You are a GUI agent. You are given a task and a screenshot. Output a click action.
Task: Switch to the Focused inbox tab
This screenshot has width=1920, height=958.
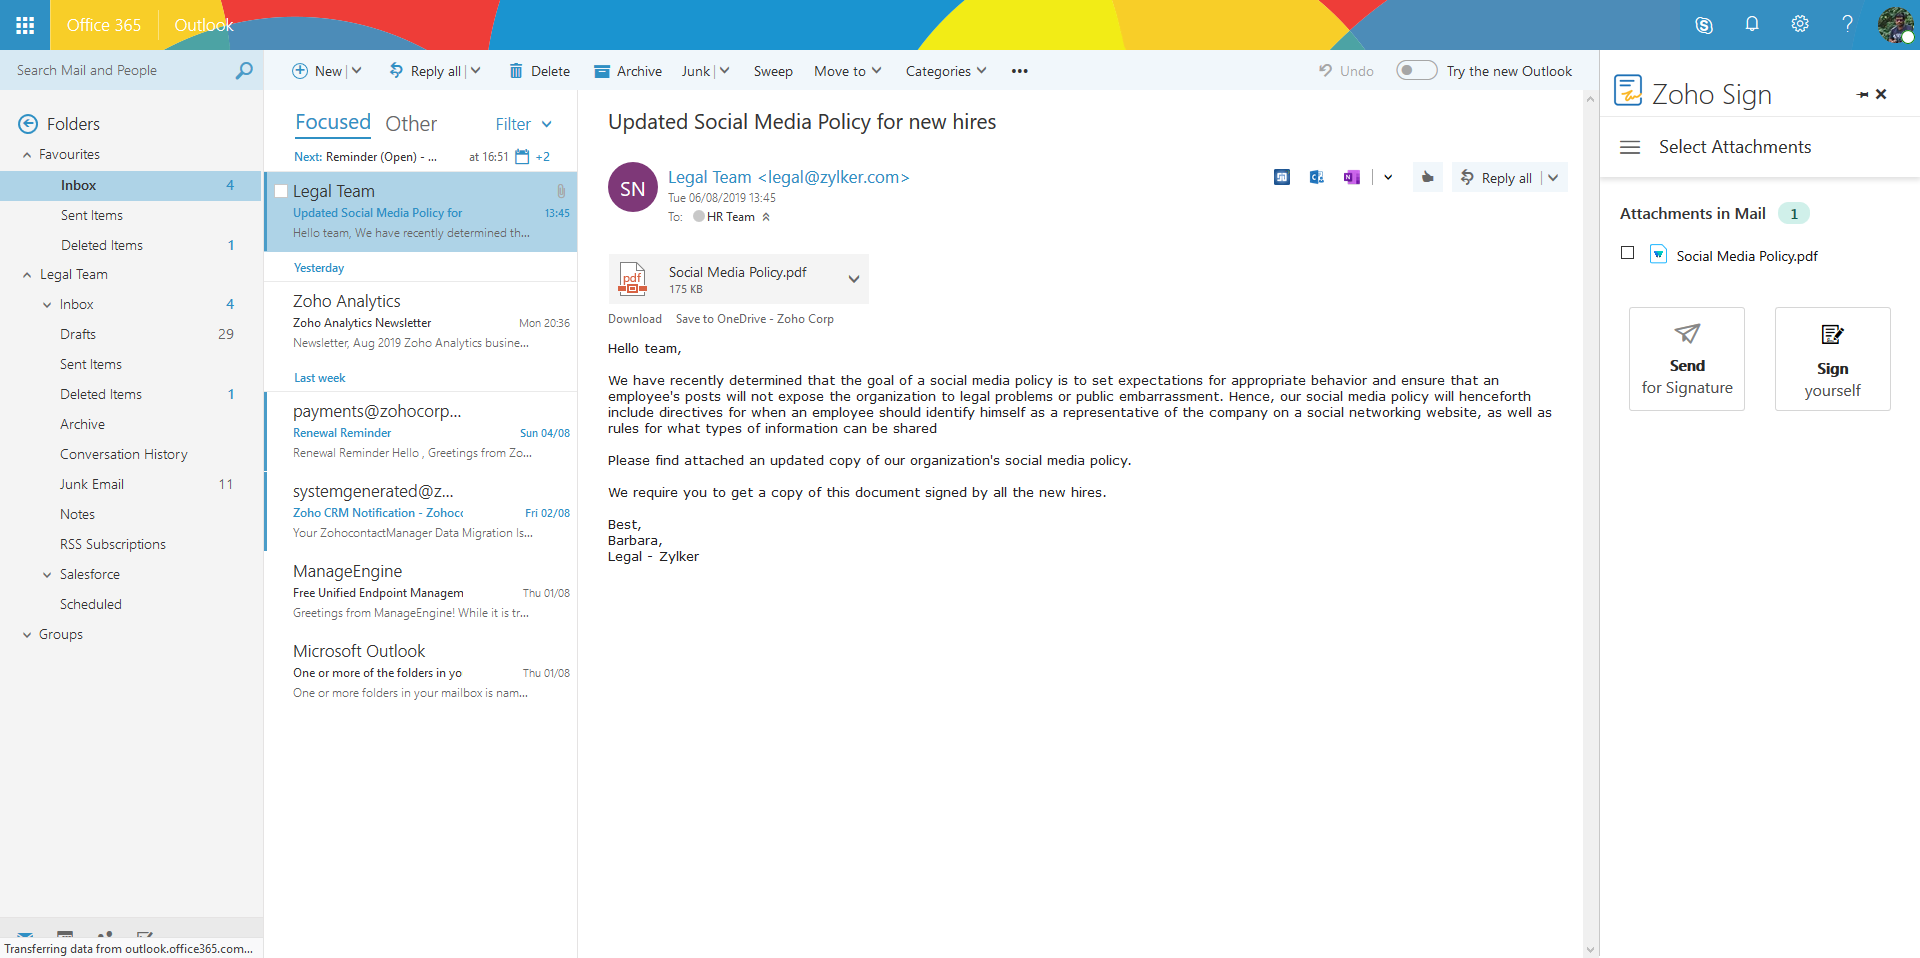pyautogui.click(x=333, y=122)
